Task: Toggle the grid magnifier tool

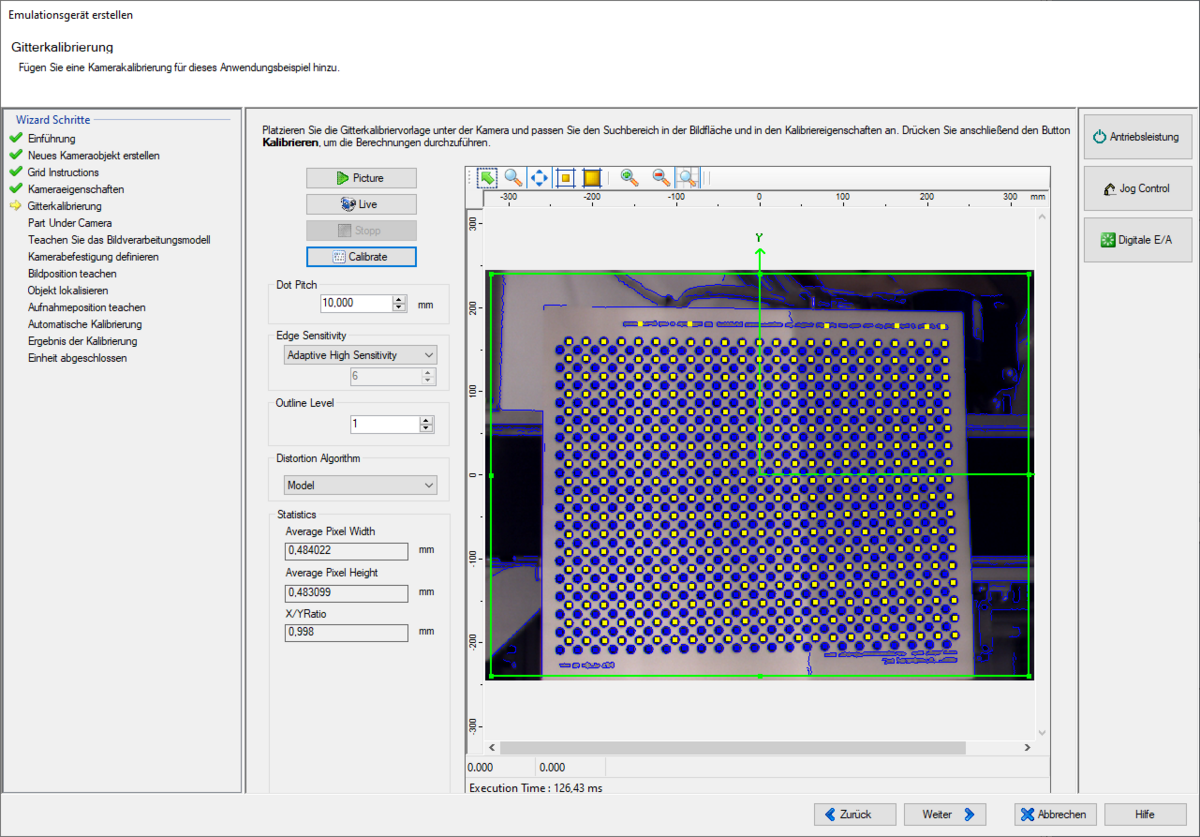Action: pos(687,178)
